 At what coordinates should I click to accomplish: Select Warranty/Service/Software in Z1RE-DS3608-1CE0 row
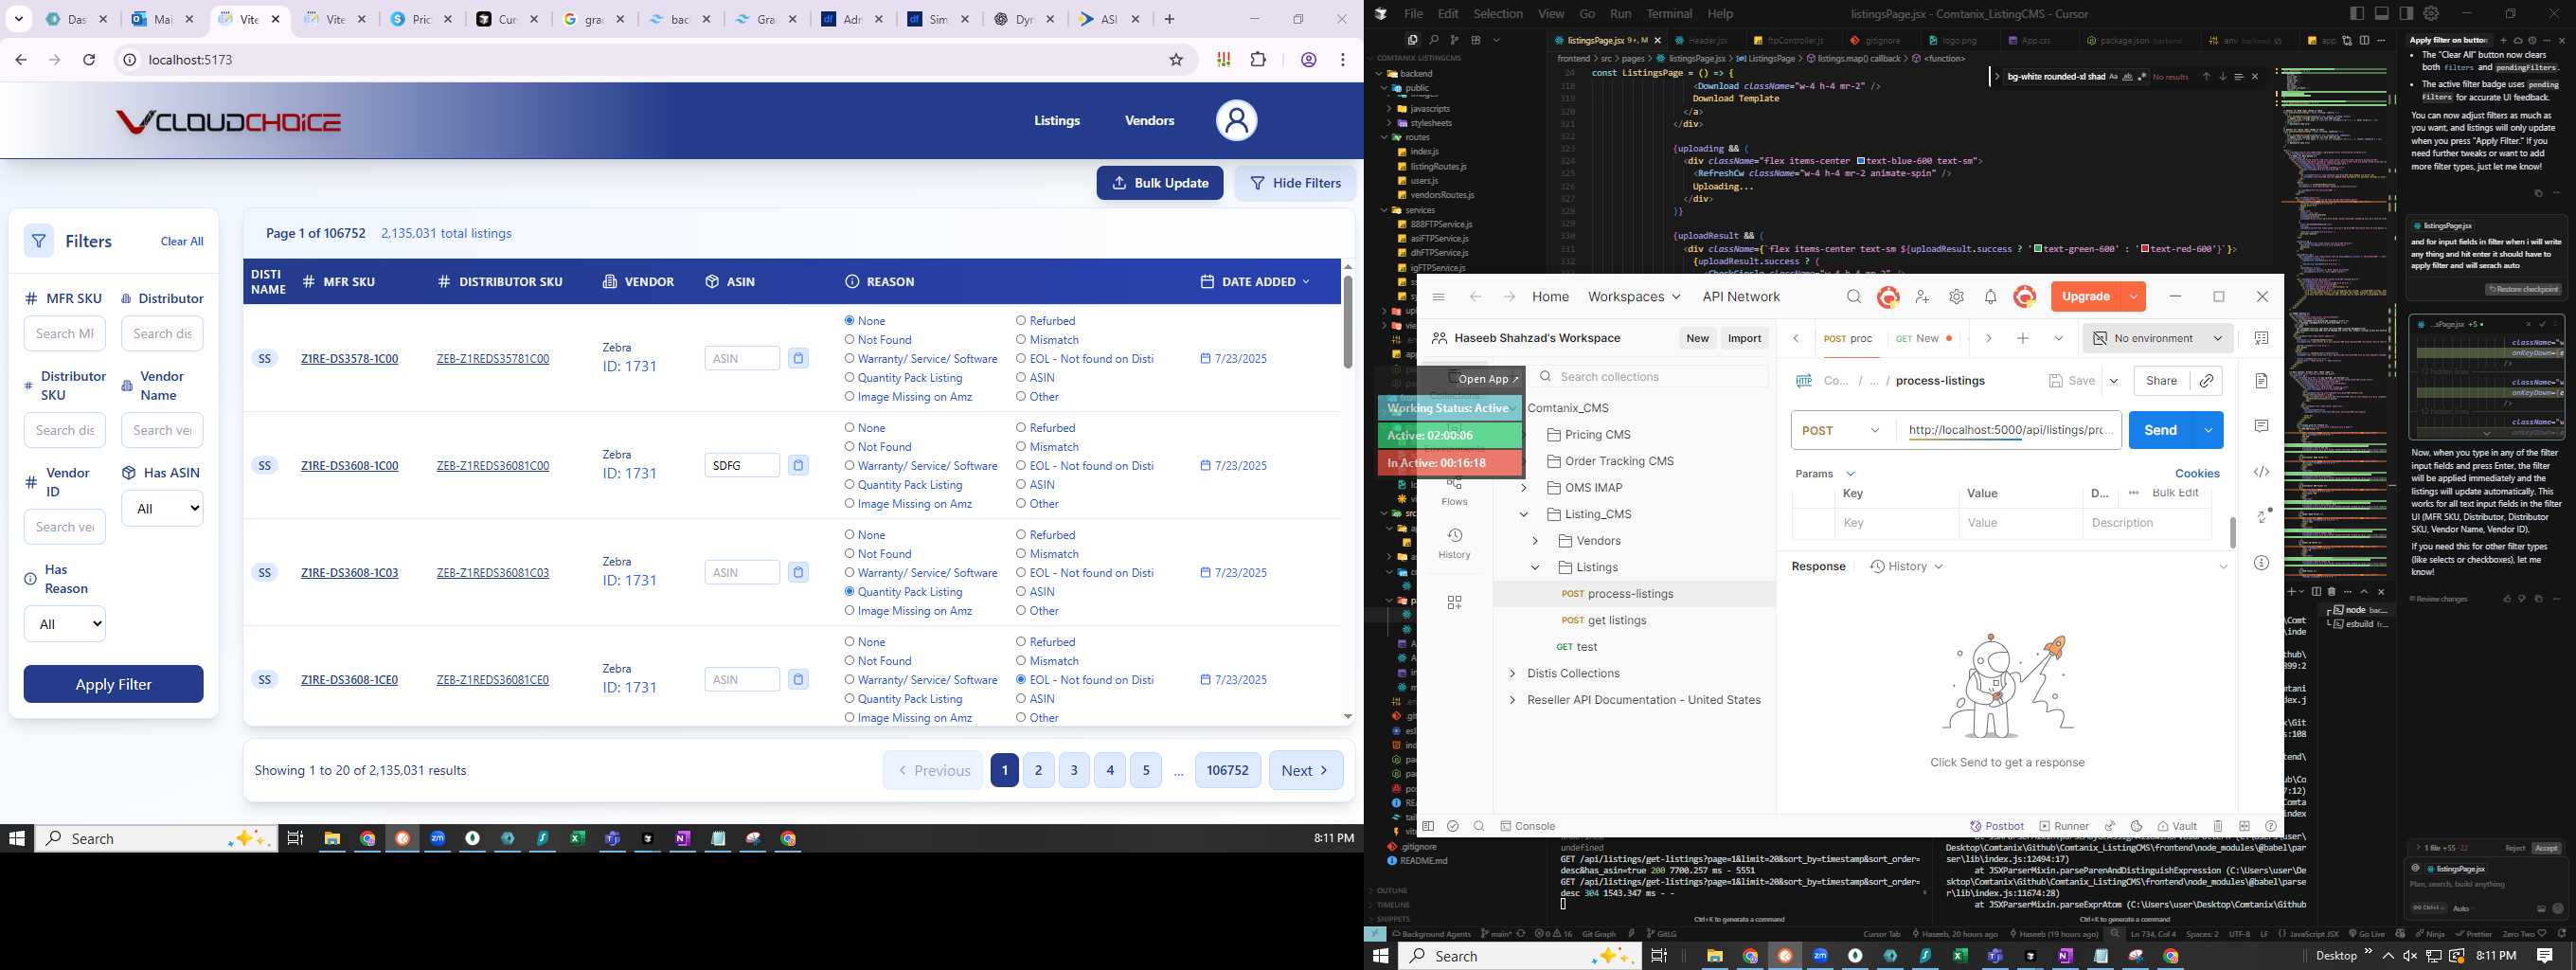pyautogui.click(x=849, y=680)
